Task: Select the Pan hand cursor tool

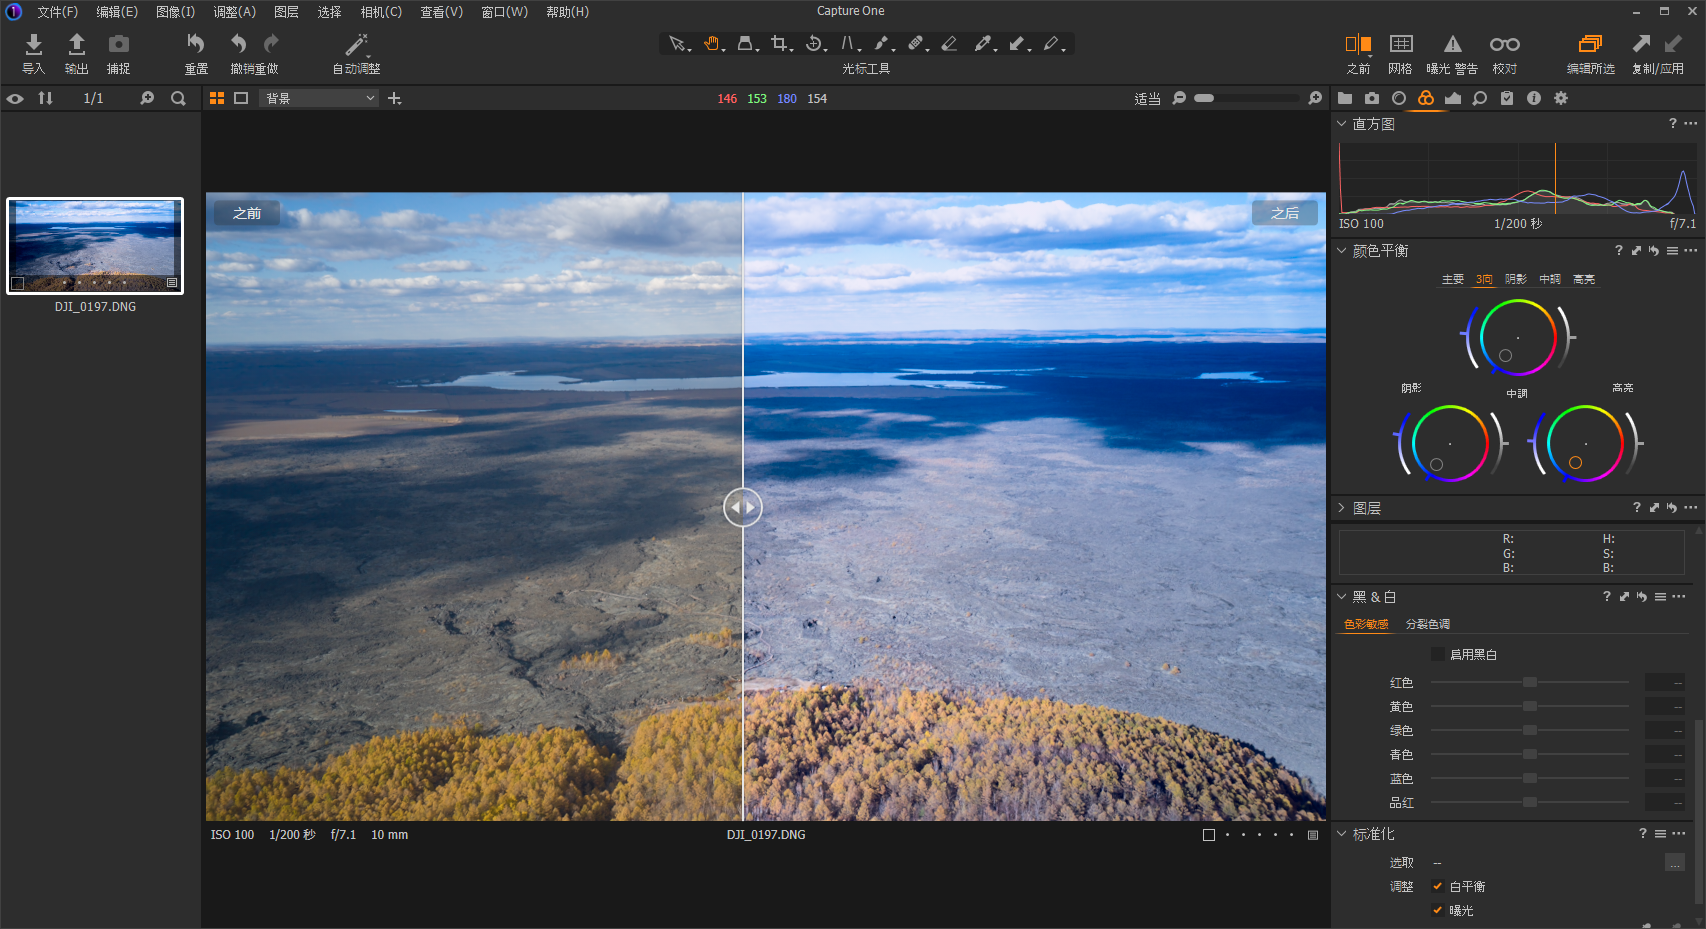Action: pyautogui.click(x=713, y=44)
